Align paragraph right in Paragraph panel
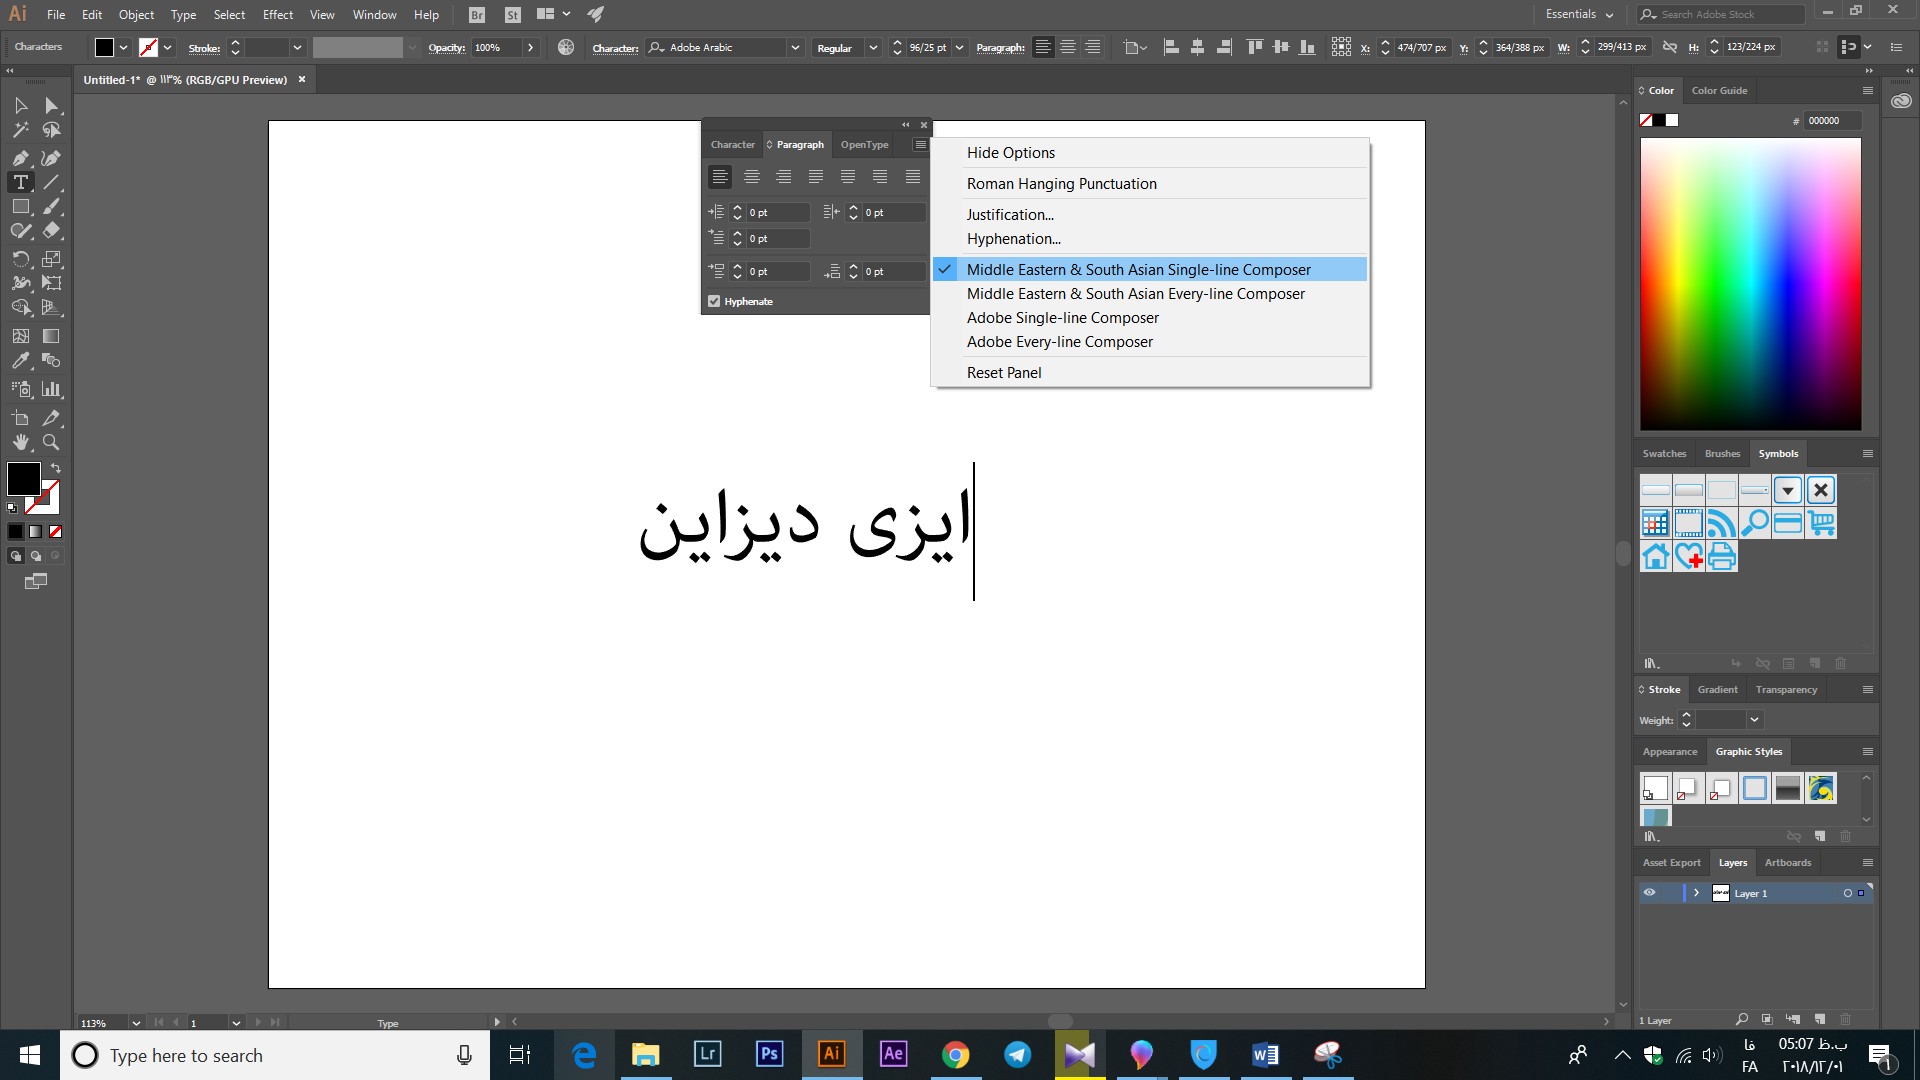 pos(784,177)
